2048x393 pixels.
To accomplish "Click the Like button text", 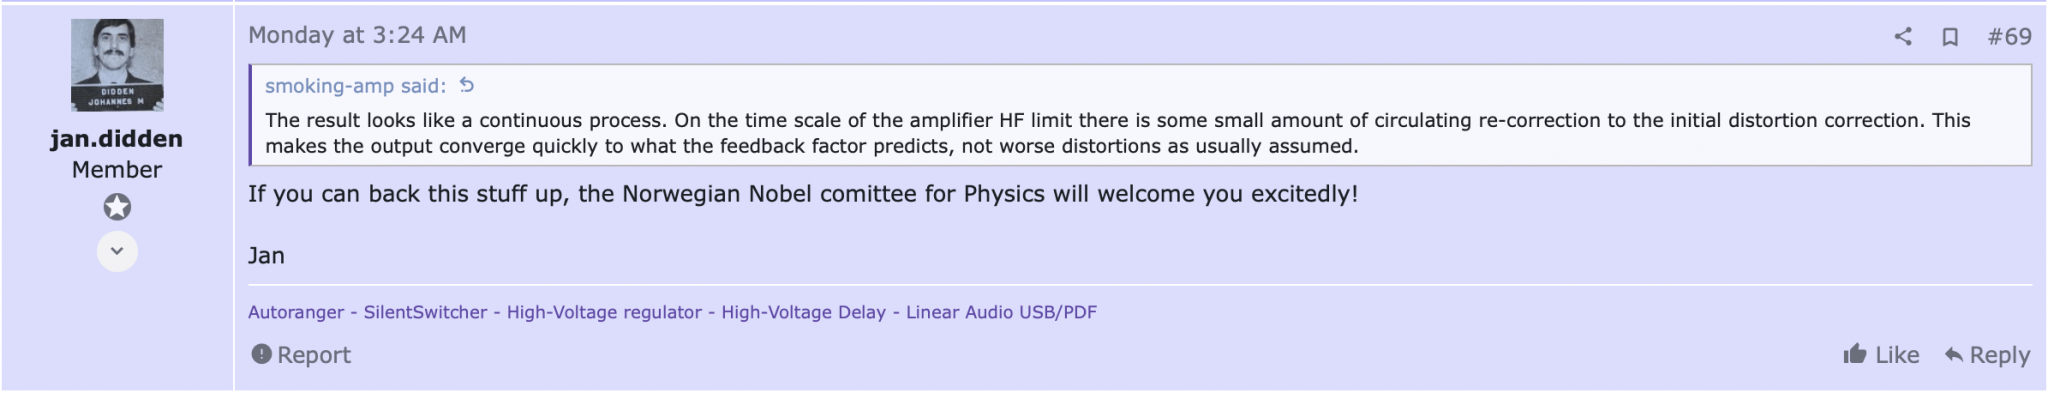I will [1897, 355].
